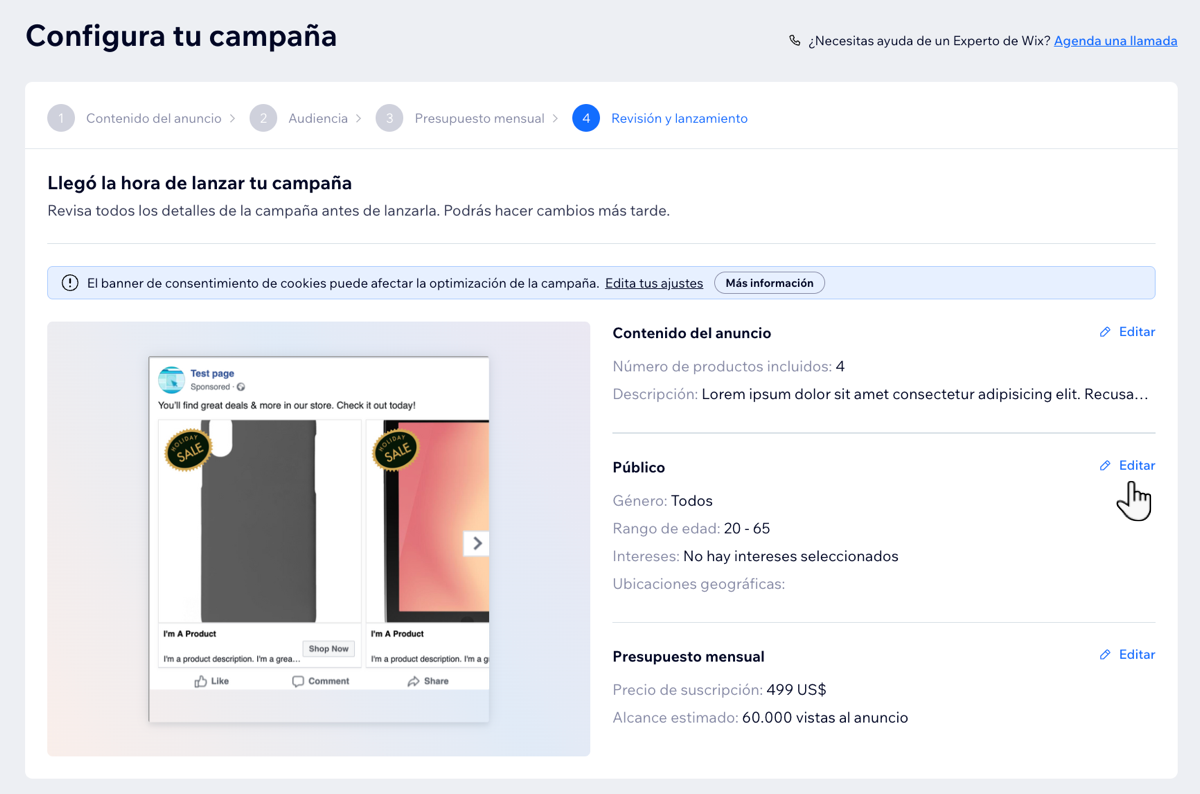This screenshot has width=1200, height=794.
Task: Click the chevron after 'Presupuesto mensual' step
Action: click(x=556, y=118)
